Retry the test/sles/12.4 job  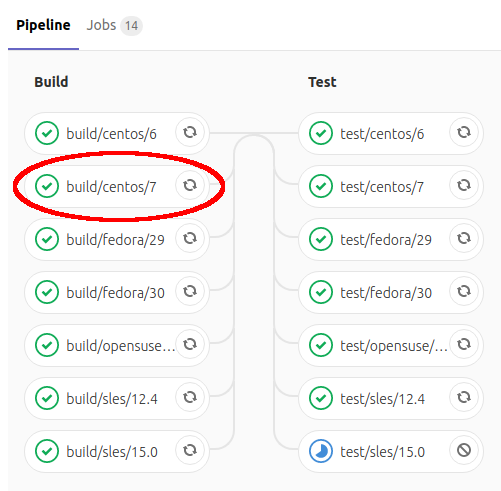464,398
